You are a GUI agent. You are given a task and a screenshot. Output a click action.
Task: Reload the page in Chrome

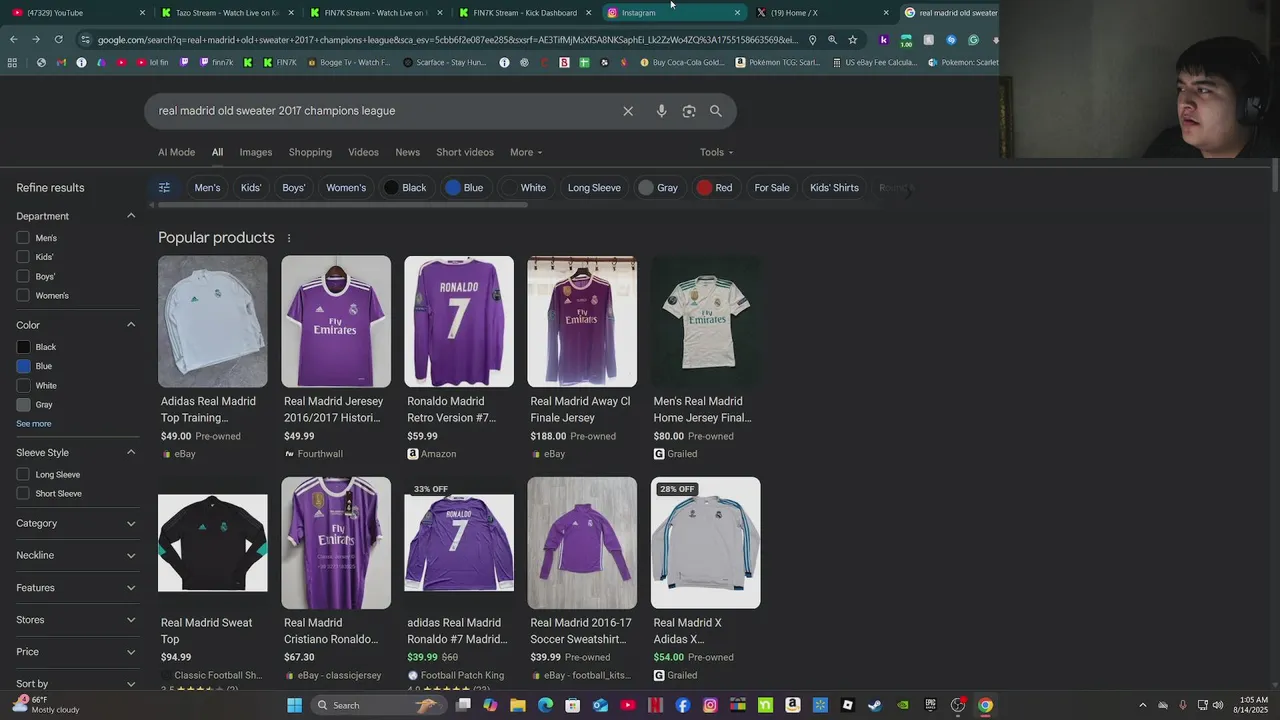pos(58,40)
